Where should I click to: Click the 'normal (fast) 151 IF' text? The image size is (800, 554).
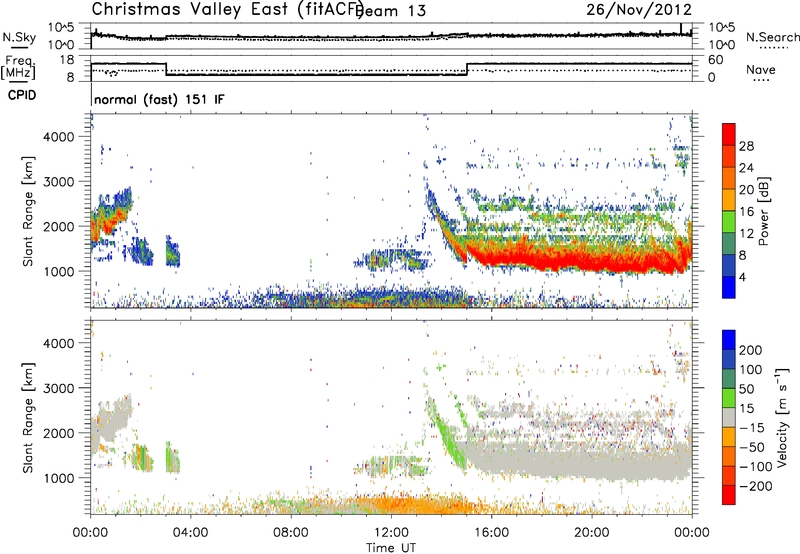(x=159, y=99)
